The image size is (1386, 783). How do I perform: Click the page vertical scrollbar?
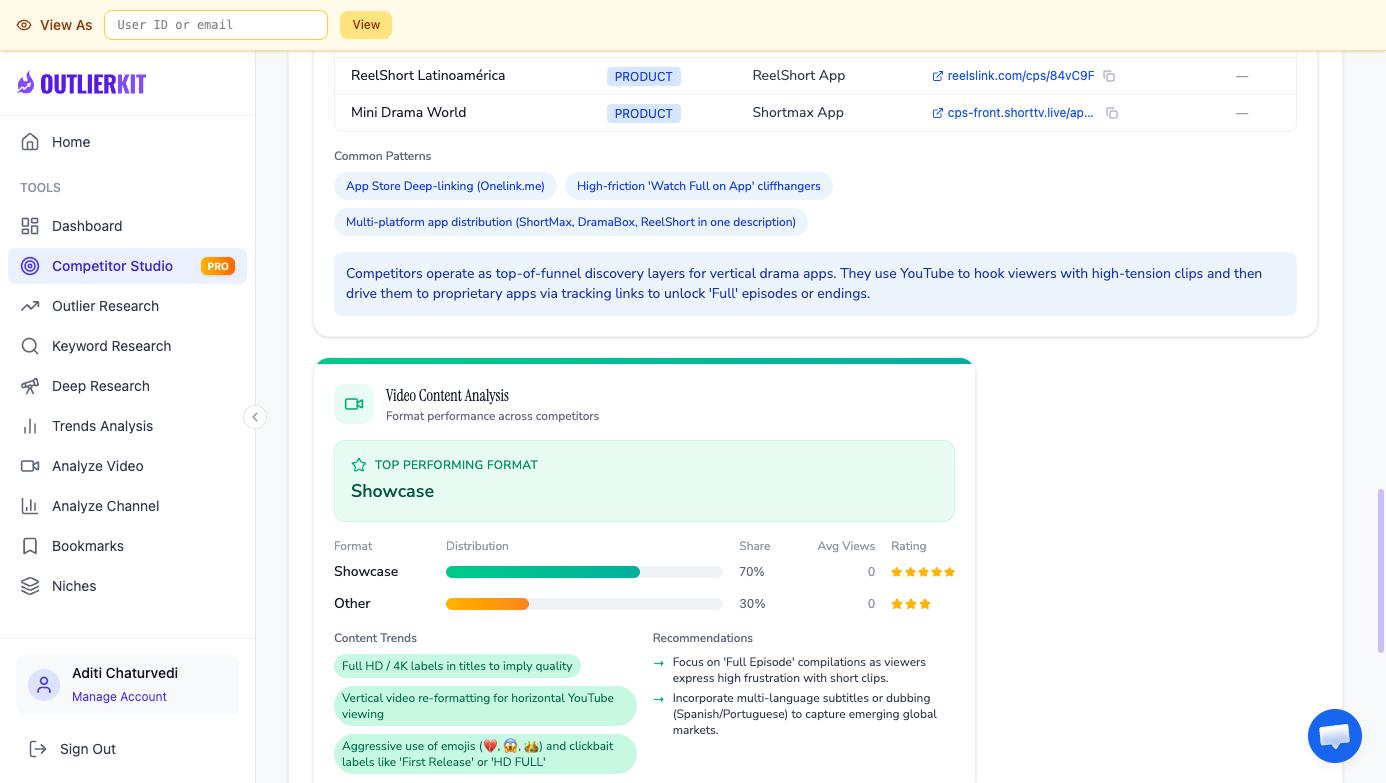coord(1380,570)
